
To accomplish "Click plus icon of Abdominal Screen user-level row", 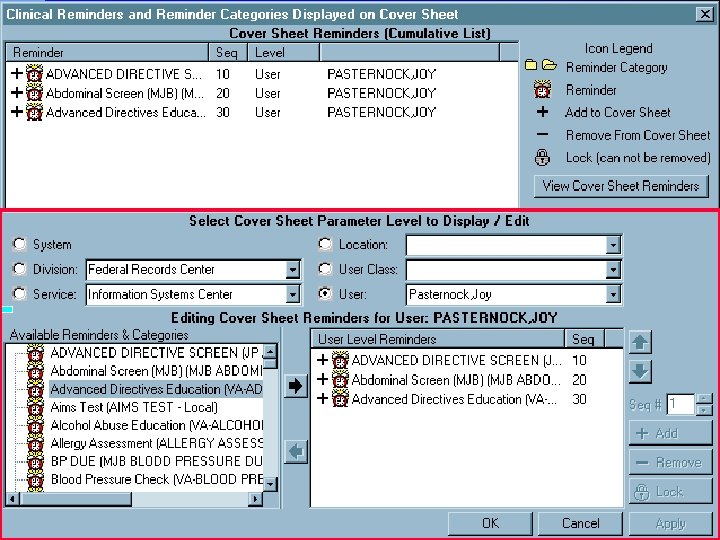I will 322,380.
